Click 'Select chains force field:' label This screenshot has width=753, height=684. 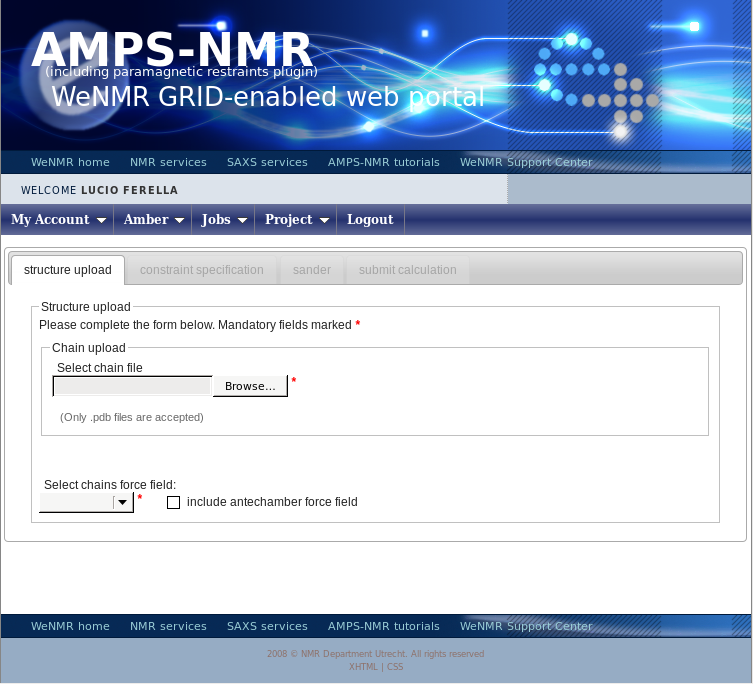pyautogui.click(x=110, y=485)
